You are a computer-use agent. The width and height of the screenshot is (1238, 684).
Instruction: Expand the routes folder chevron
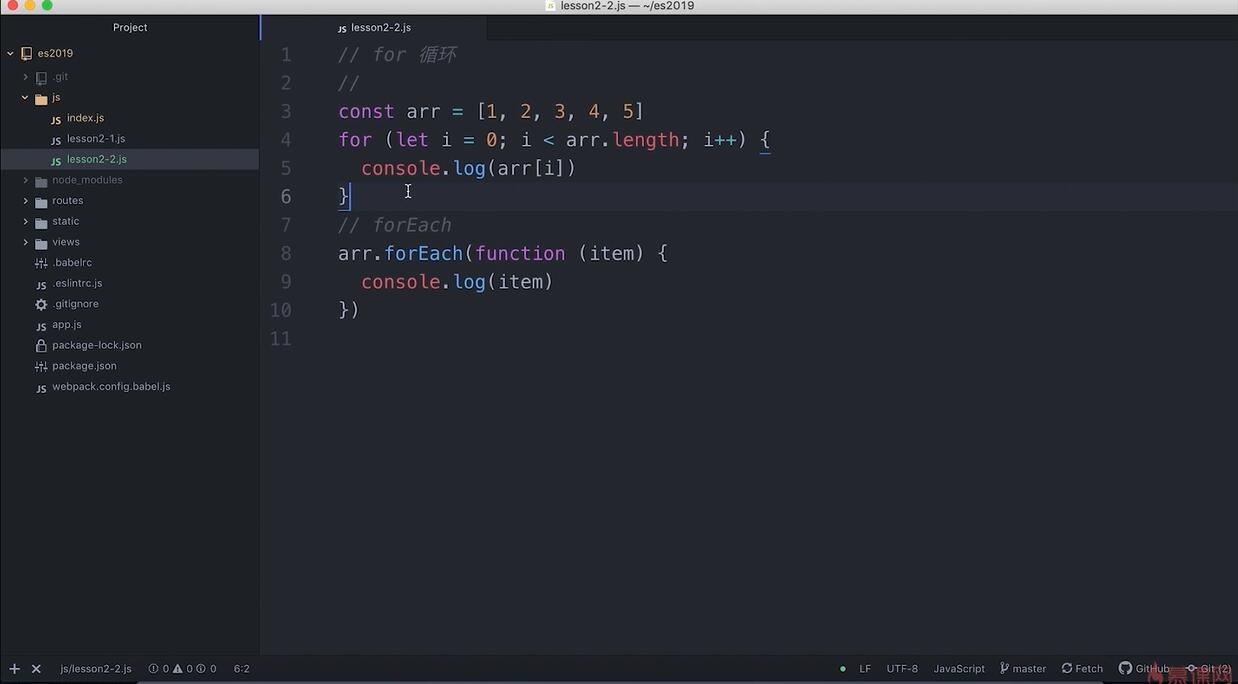click(25, 201)
